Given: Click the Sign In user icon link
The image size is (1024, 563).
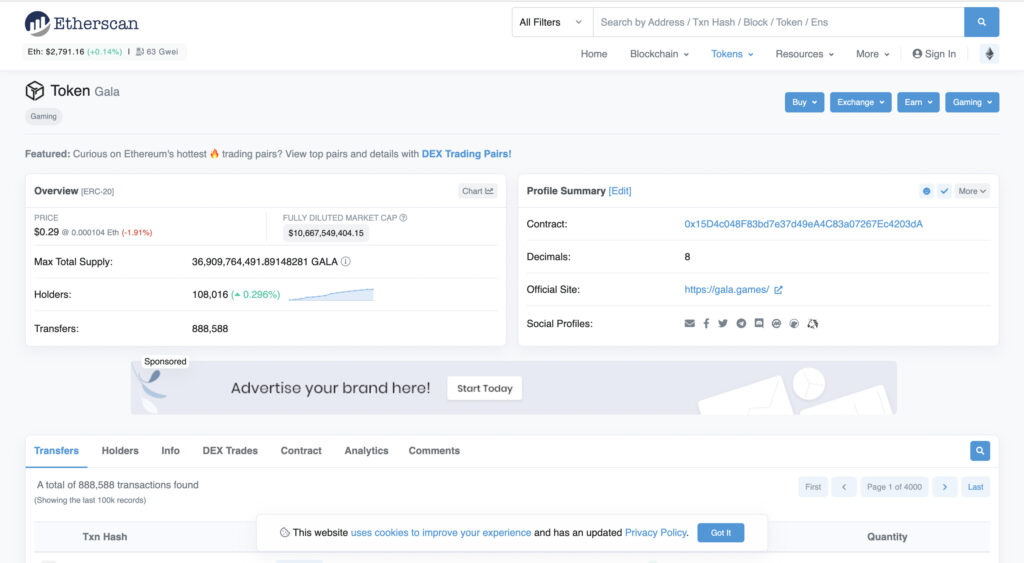Looking at the screenshot, I should pos(934,54).
